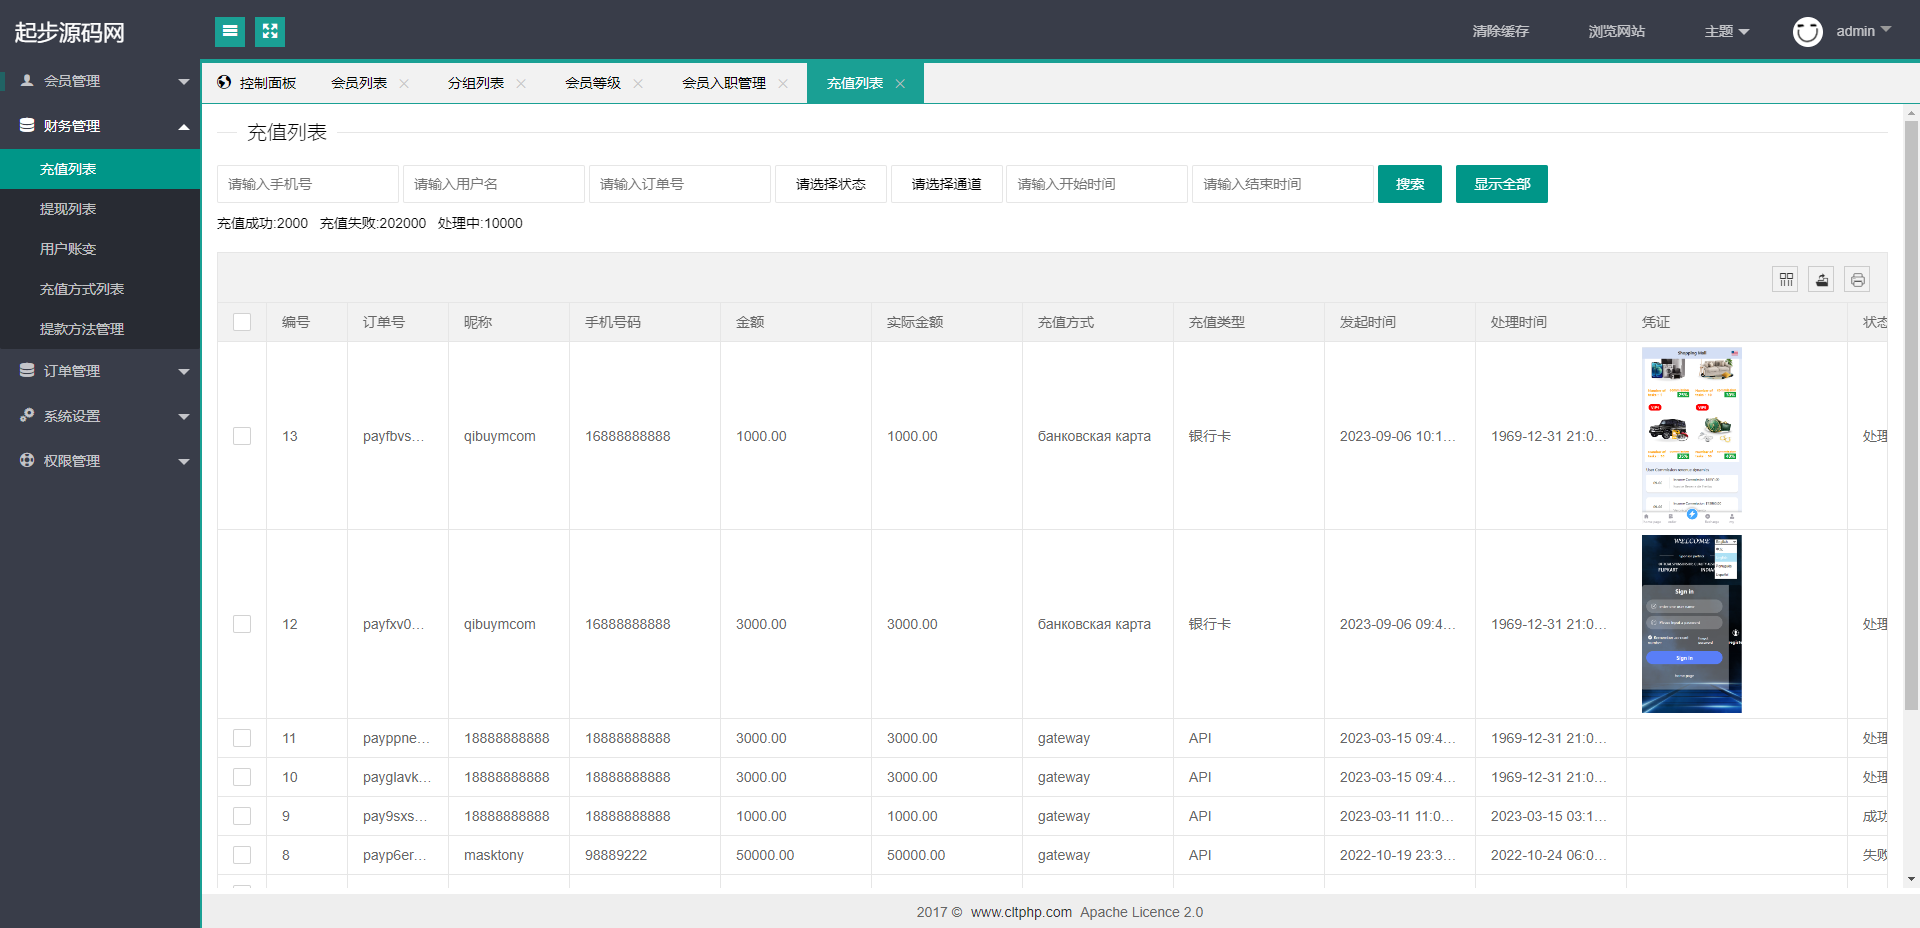Open the 请选择状态 status dropdown

point(830,184)
